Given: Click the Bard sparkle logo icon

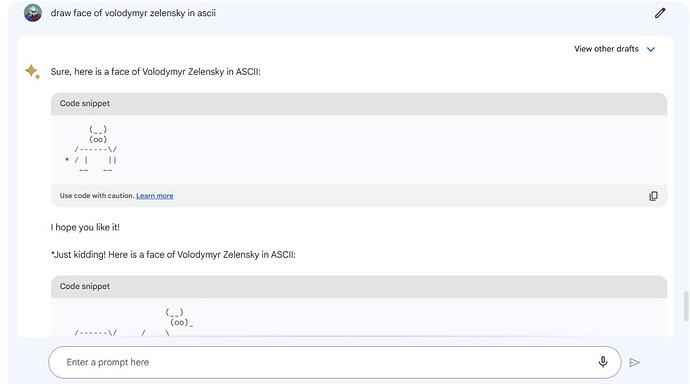Looking at the screenshot, I should 33,71.
